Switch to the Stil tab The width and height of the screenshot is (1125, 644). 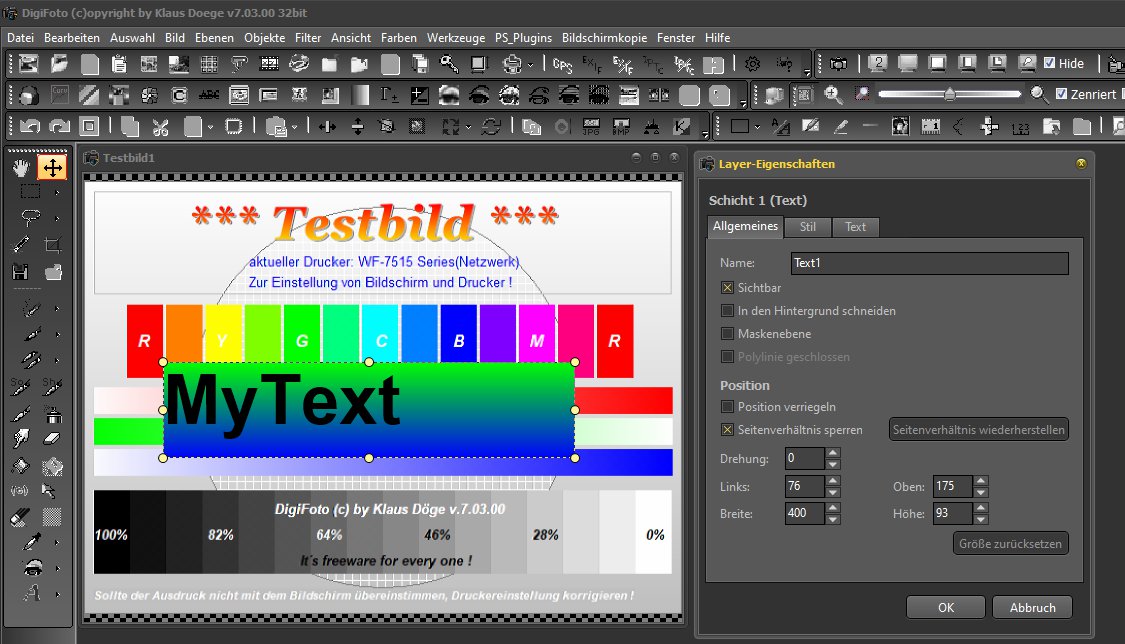point(807,227)
